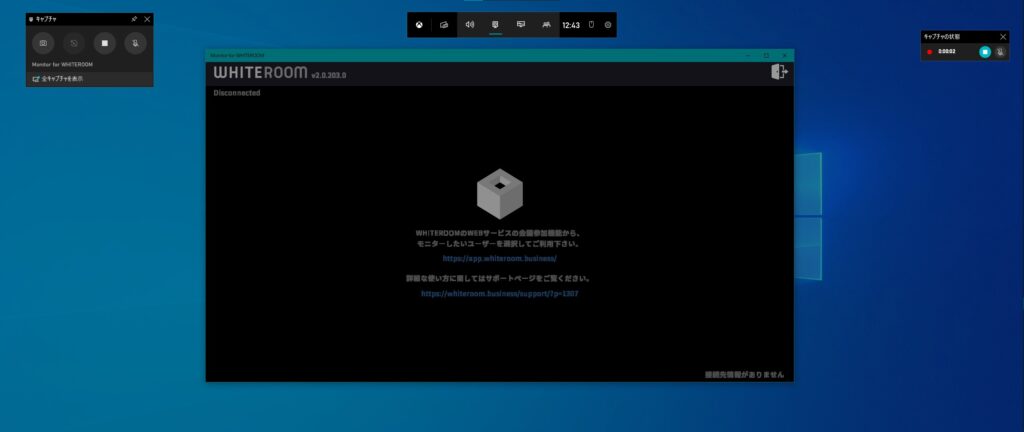
Task: Toggle mouse click-through icon on Game Bar
Action: pyautogui.click(x=592, y=25)
